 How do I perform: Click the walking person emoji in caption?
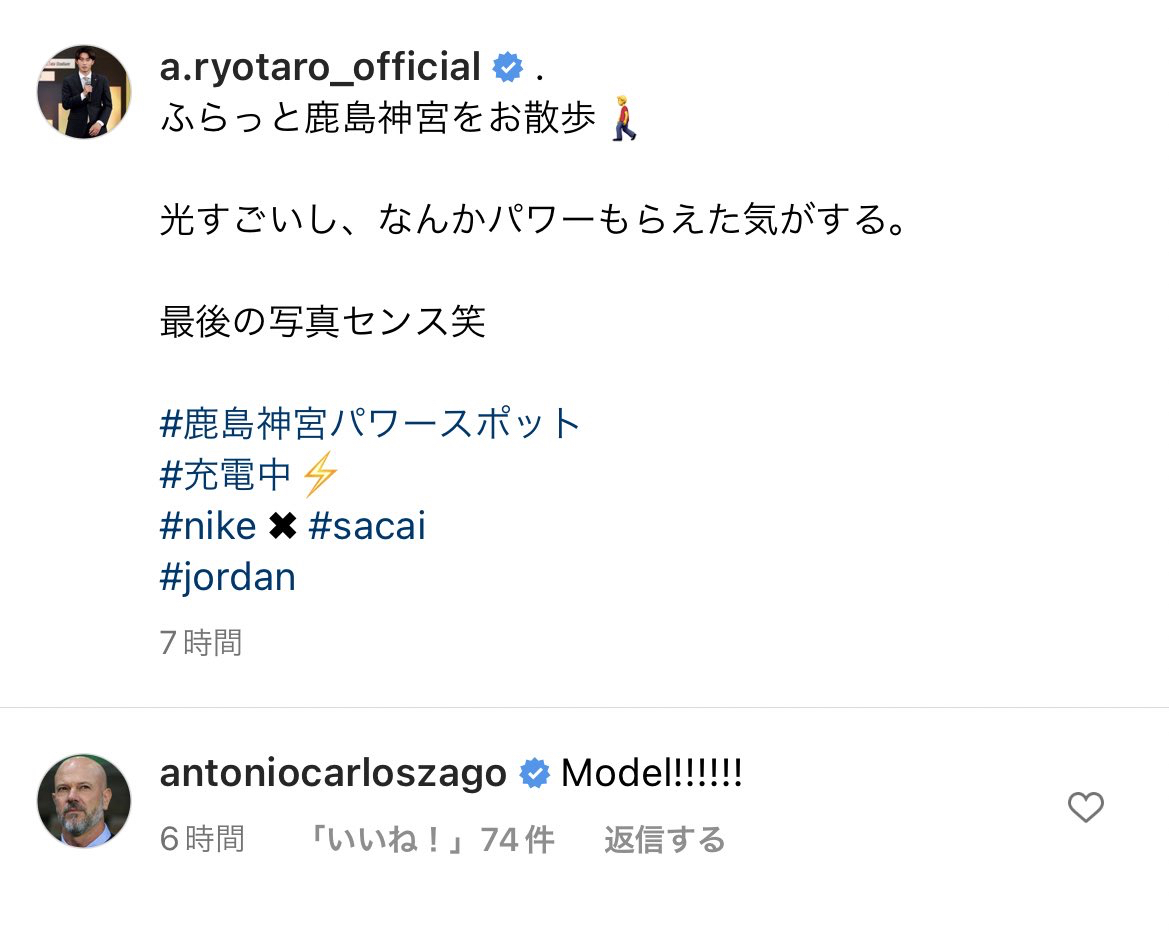[x=624, y=119]
